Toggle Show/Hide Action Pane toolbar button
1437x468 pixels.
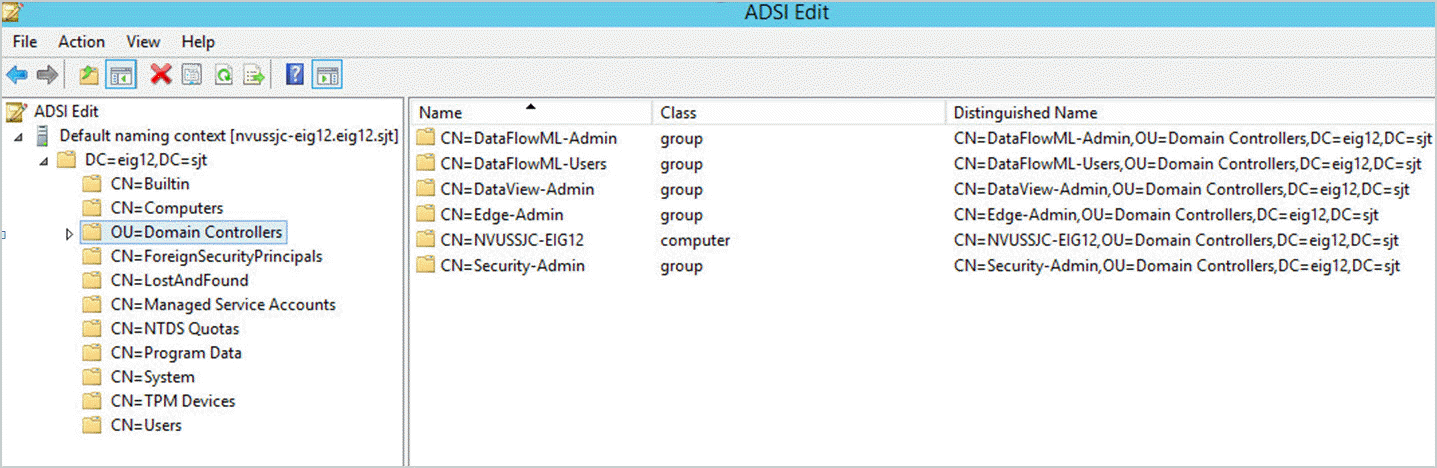(327, 74)
